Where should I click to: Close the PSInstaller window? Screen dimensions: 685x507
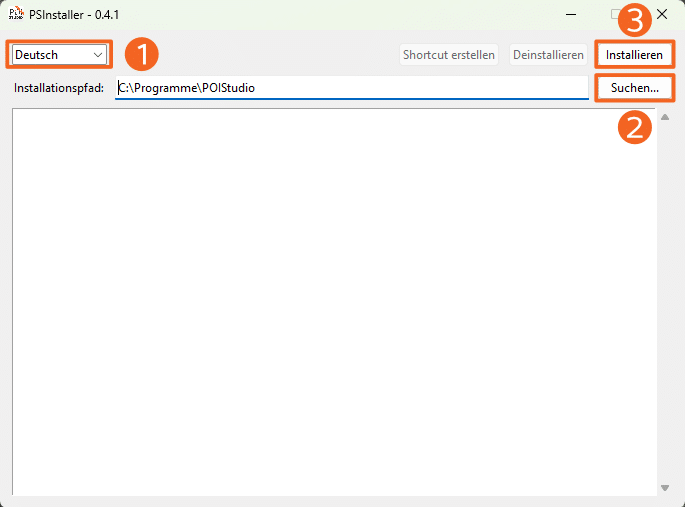point(661,15)
